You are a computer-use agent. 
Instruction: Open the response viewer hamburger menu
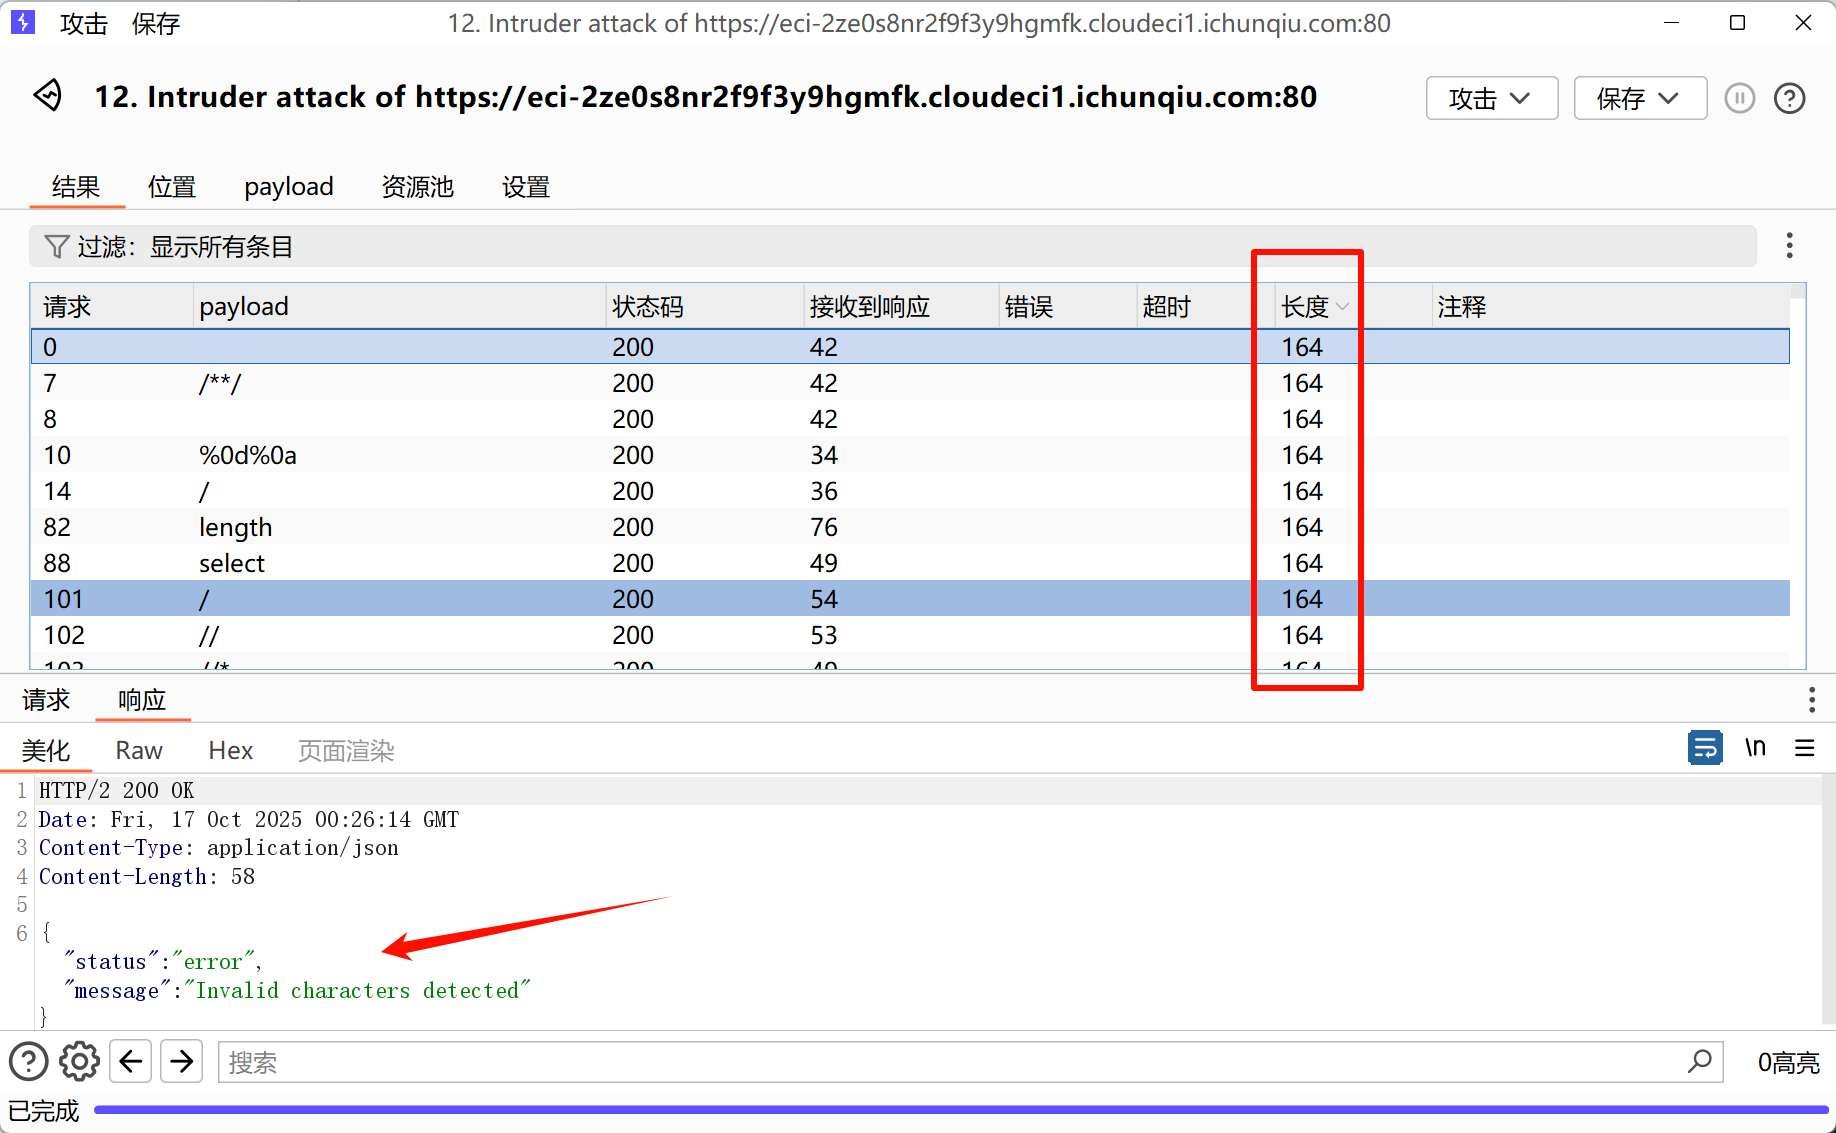[1804, 748]
